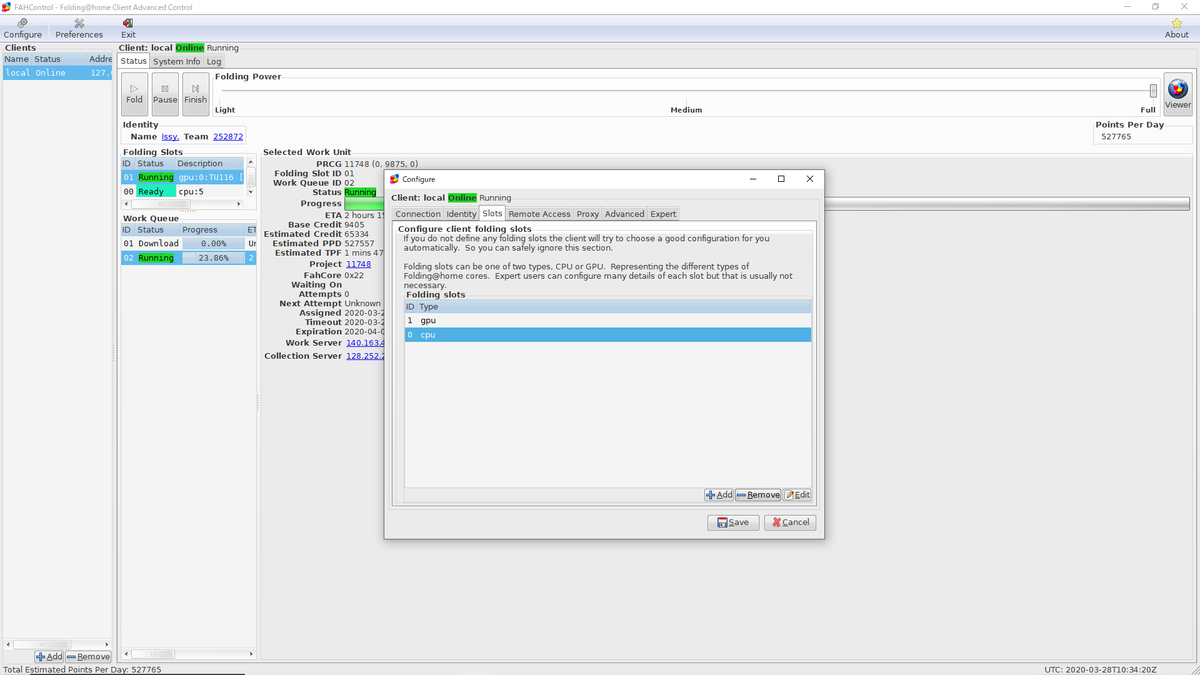Remove the selected folding slot
The width and height of the screenshot is (1200, 675).
click(758, 495)
